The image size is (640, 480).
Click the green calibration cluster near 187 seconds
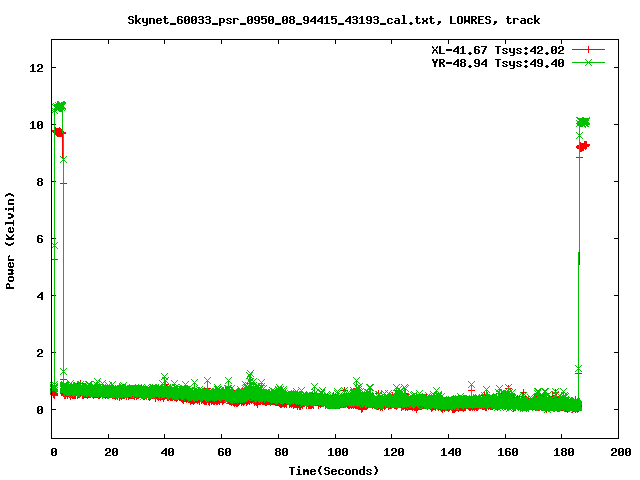pos(583,122)
